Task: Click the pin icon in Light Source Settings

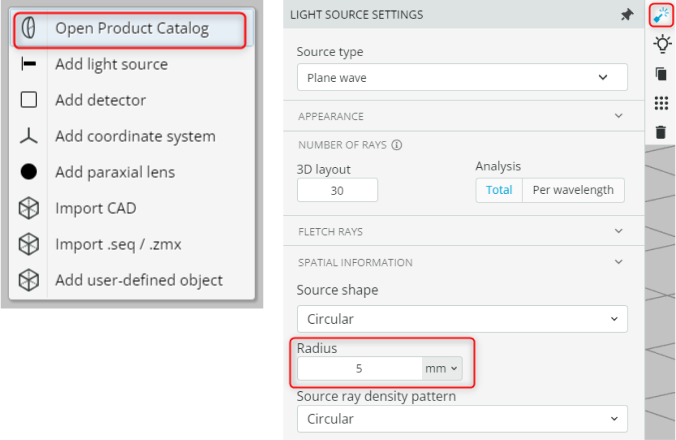Action: pos(626,15)
